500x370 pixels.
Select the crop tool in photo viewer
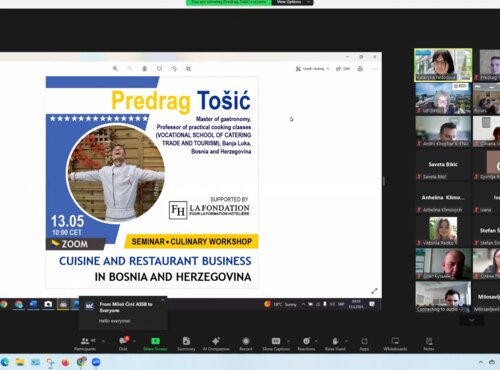(x=188, y=69)
